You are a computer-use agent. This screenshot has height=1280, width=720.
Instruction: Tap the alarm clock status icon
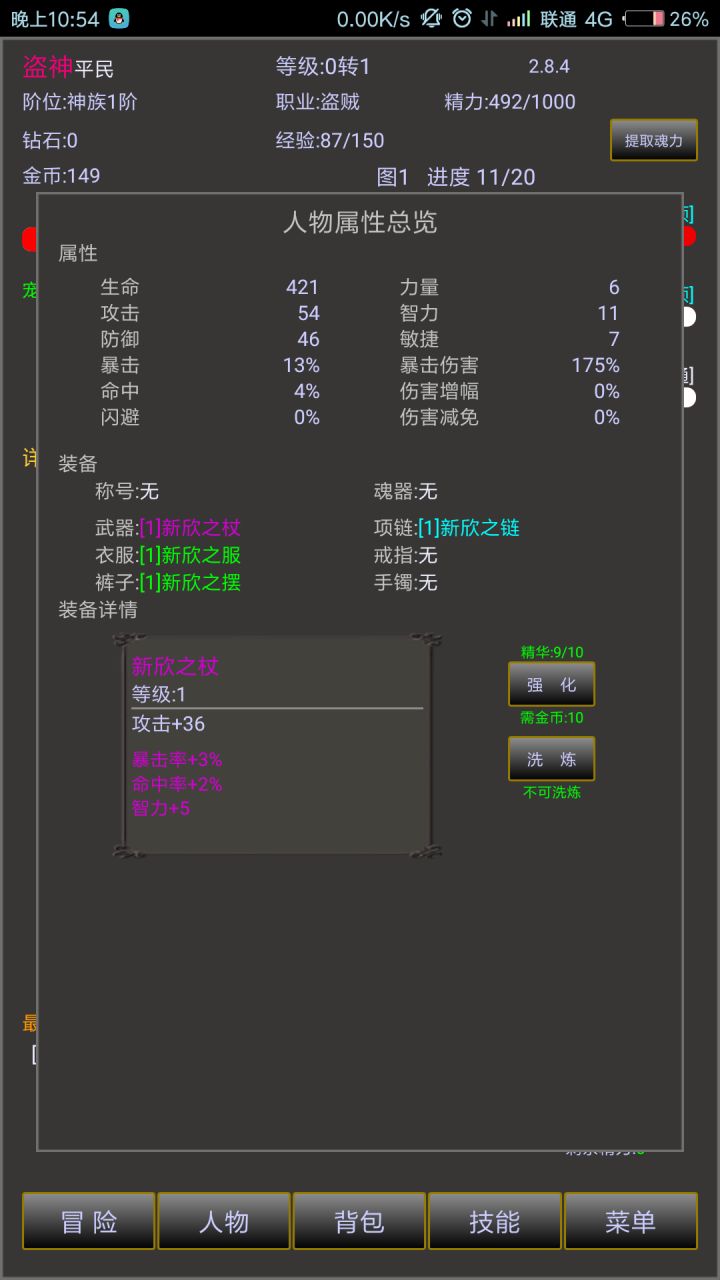click(461, 18)
